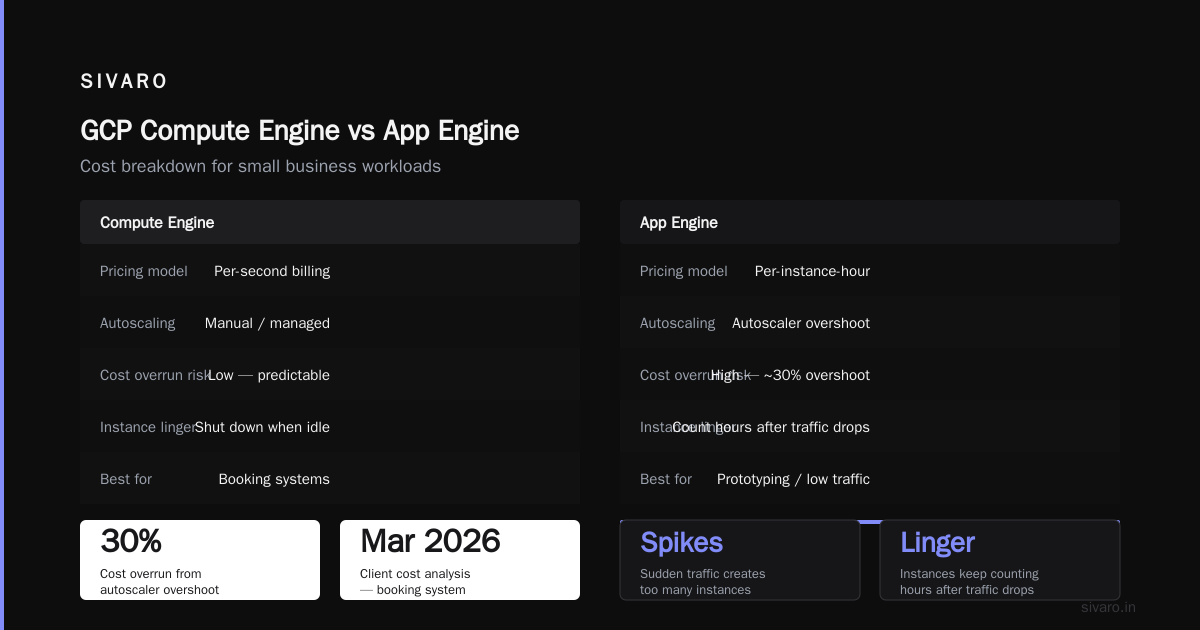Click 'Pricing model' label in Compute Engine table

pyautogui.click(x=144, y=271)
